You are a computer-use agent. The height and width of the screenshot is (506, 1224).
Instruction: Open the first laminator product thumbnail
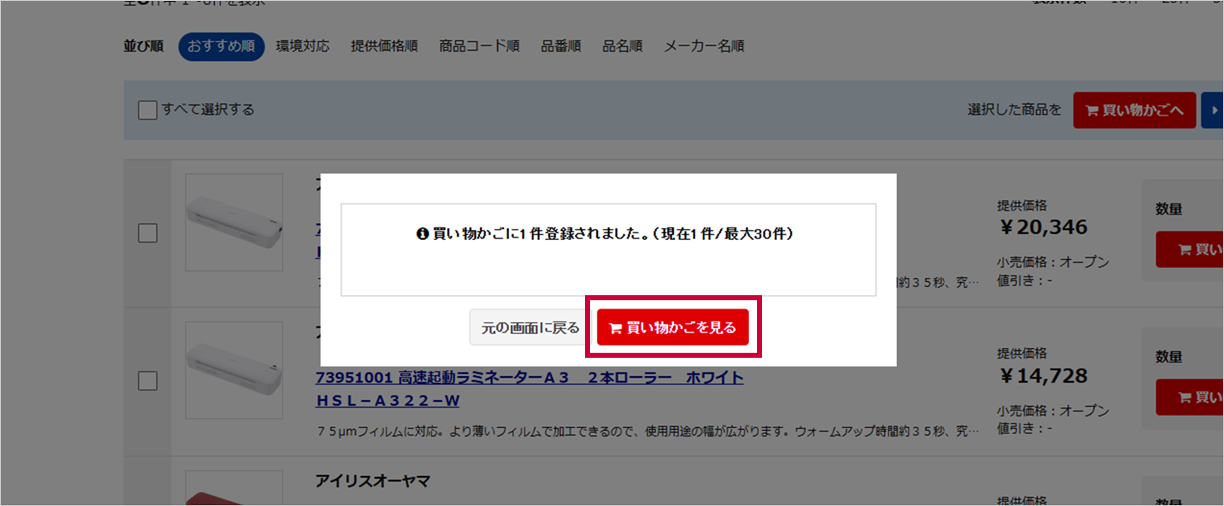[234, 222]
